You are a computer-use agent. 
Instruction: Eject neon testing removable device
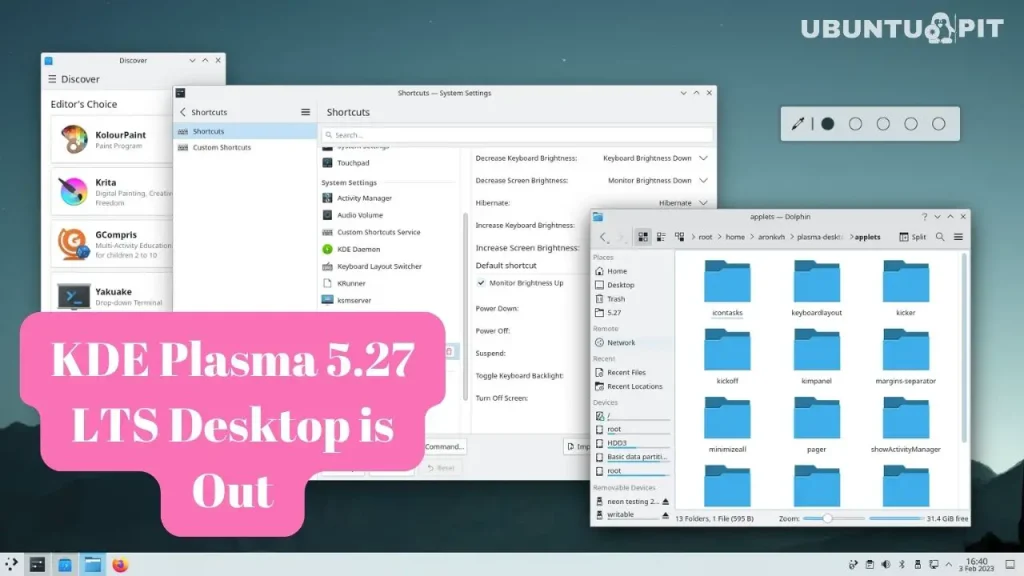pos(665,502)
